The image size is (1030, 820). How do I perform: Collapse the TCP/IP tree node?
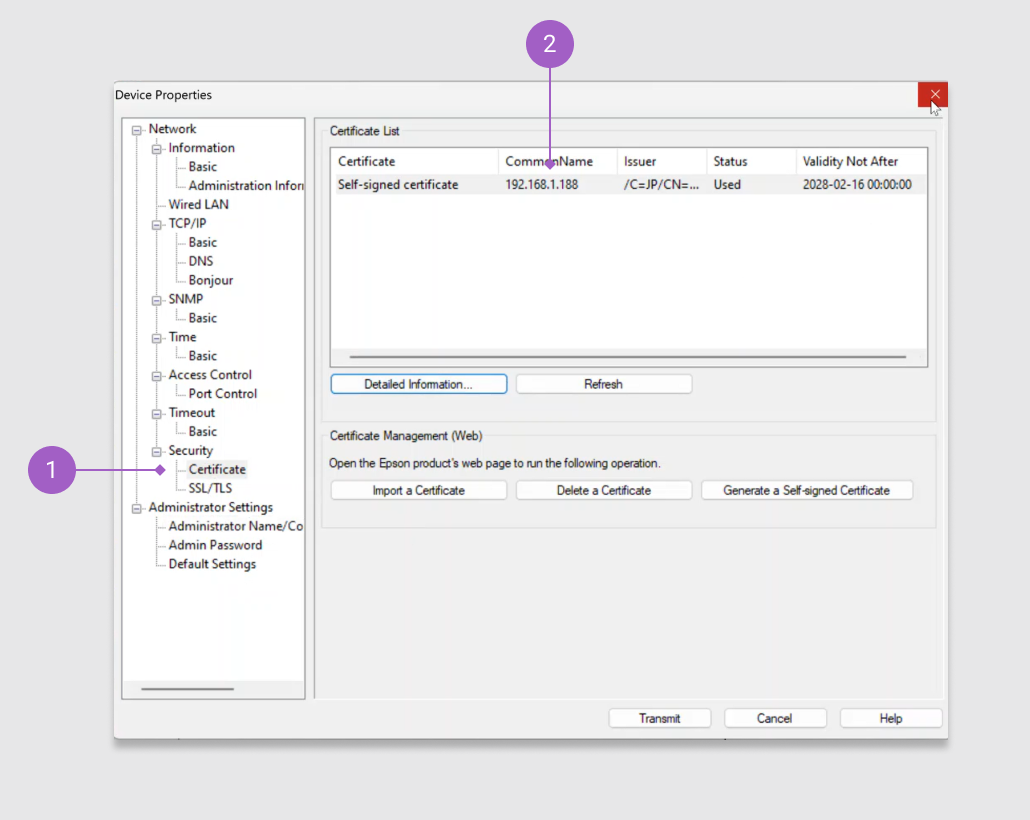(x=156, y=225)
